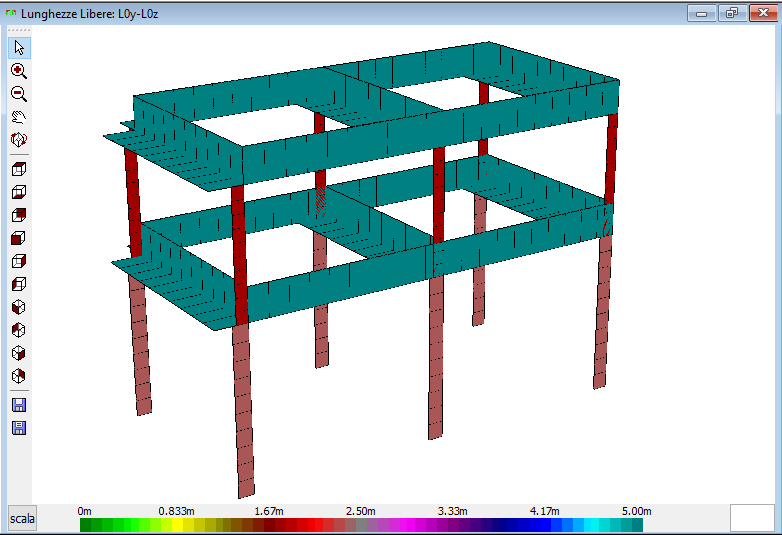Click the "1.67m" scale label
This screenshot has width=782, height=535.
tap(269, 511)
